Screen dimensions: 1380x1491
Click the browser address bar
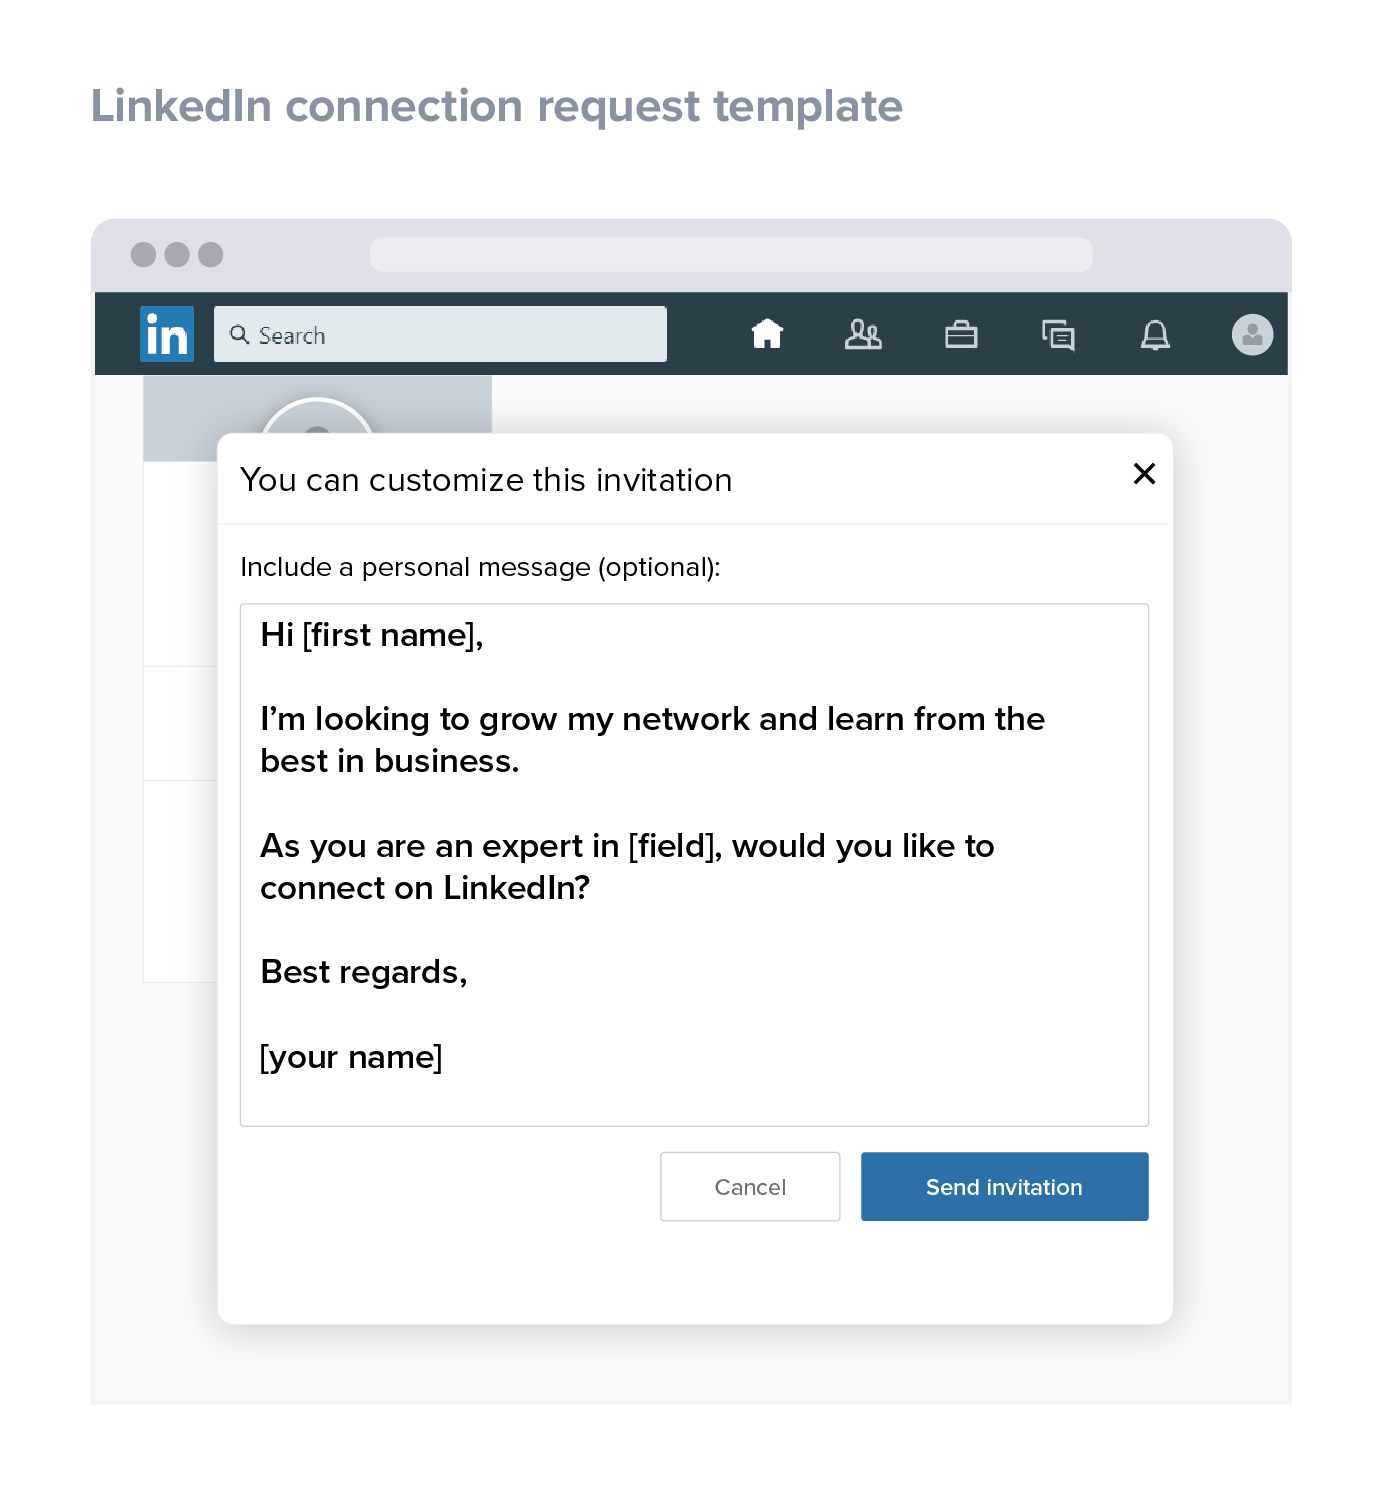tap(731, 254)
